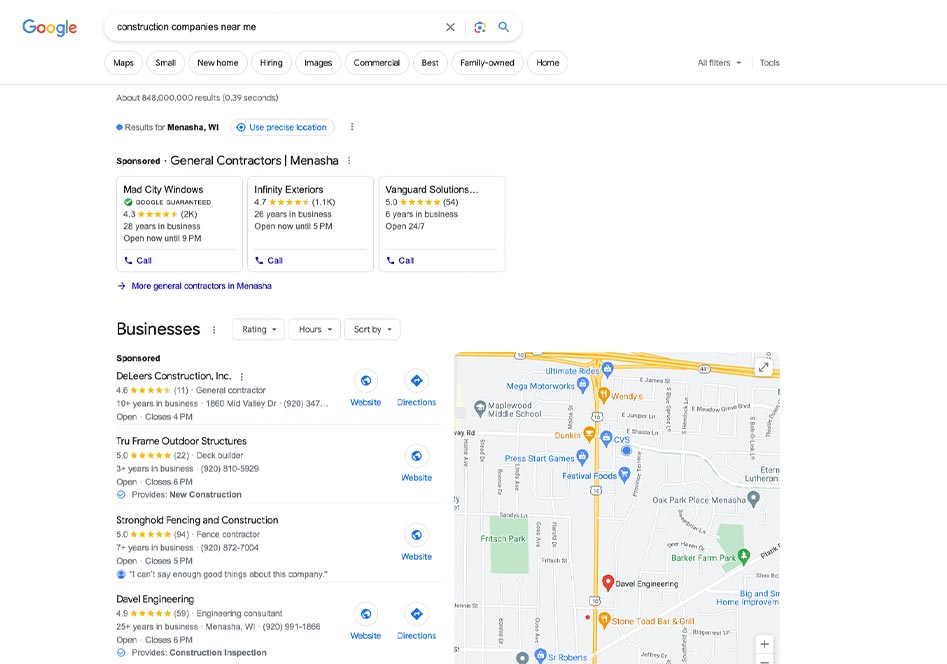The width and height of the screenshot is (947, 664).
Task: Call Vanguard Solutions
Action: (400, 260)
